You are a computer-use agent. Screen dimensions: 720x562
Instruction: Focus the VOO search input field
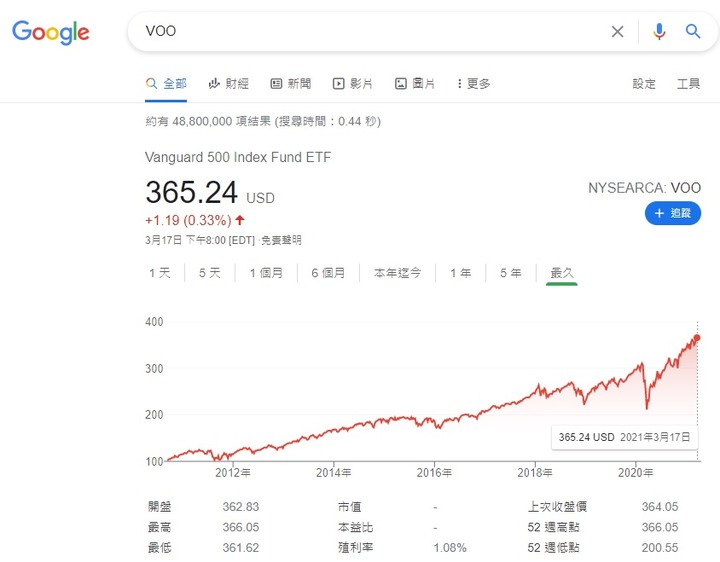[372, 31]
